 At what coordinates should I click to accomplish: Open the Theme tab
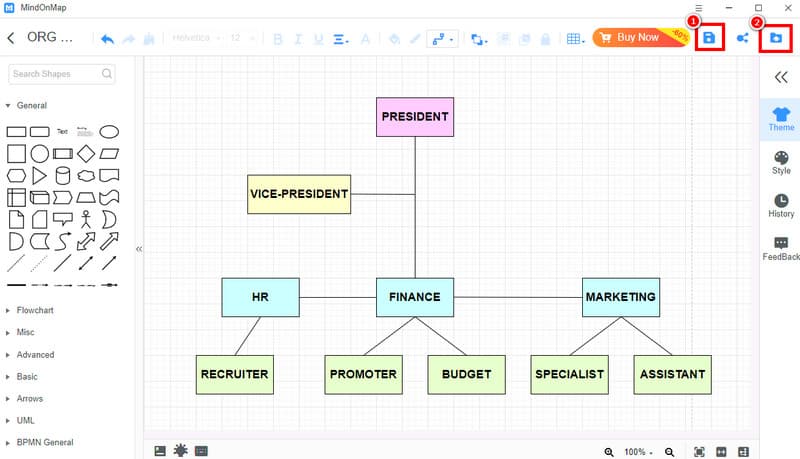781,119
